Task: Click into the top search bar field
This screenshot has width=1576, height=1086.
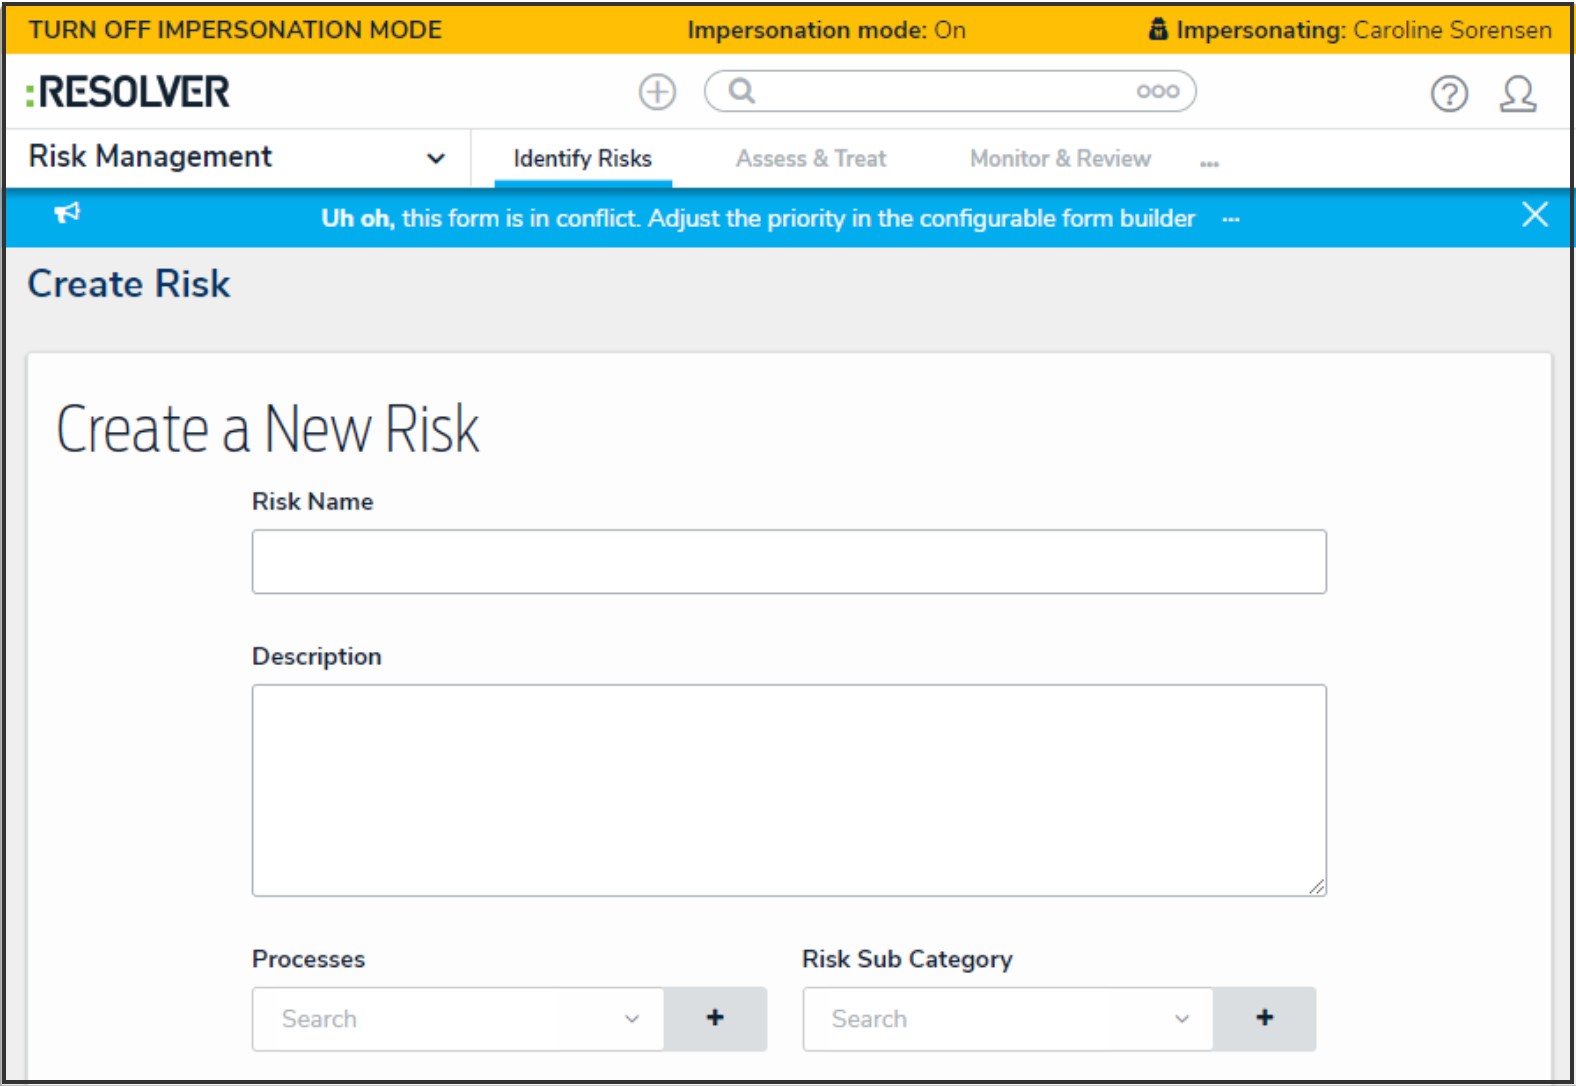Action: point(950,91)
